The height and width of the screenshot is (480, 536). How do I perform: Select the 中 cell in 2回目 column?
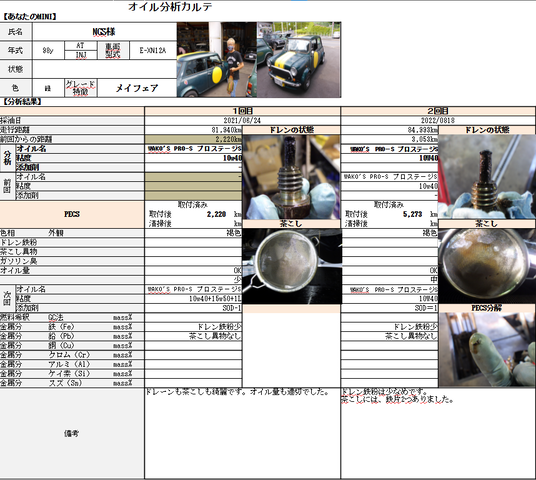[389, 280]
